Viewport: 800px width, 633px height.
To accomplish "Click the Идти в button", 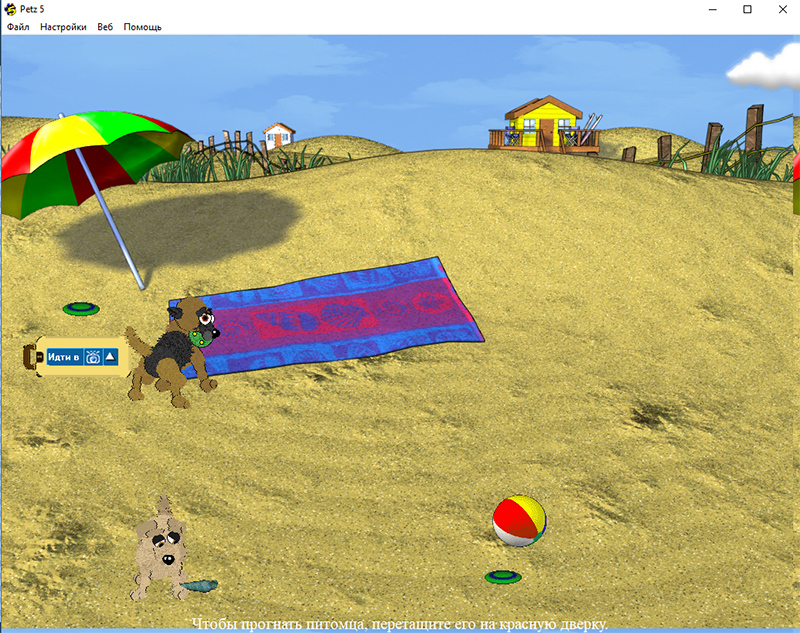I will [64, 357].
